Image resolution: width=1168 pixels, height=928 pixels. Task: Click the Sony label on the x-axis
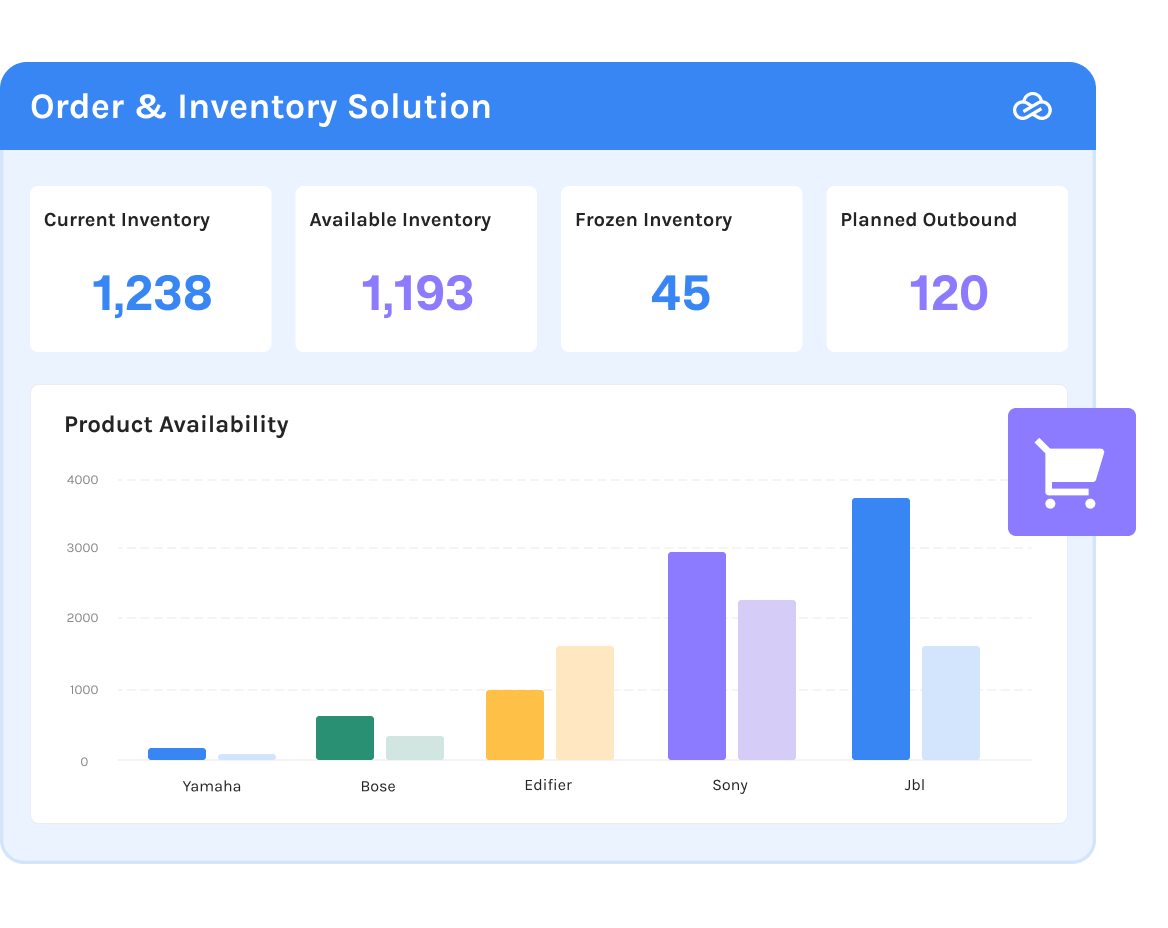click(729, 785)
